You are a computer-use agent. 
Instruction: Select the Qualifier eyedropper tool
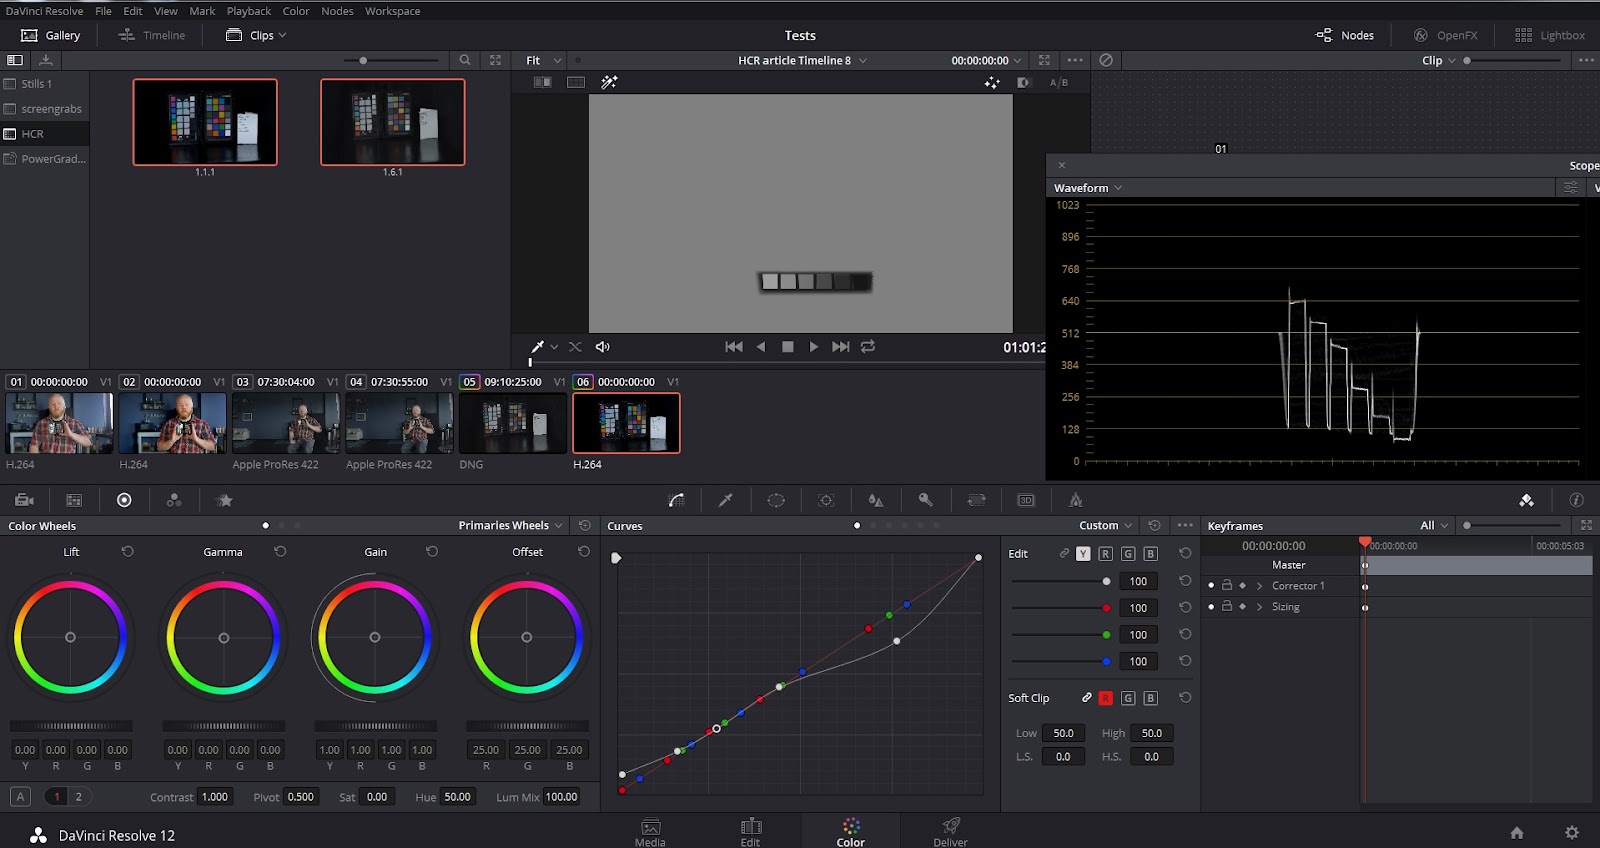[x=726, y=500]
